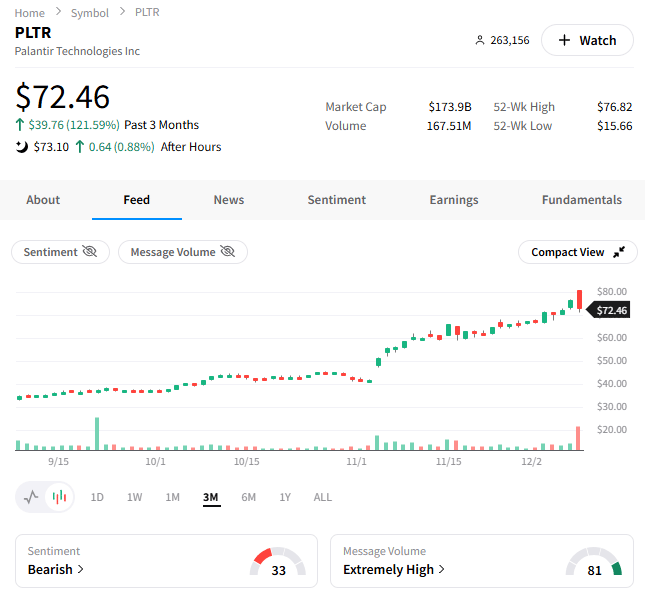This screenshot has width=645, height=592.
Task: Select the 1Y chart range
Action: tap(285, 497)
